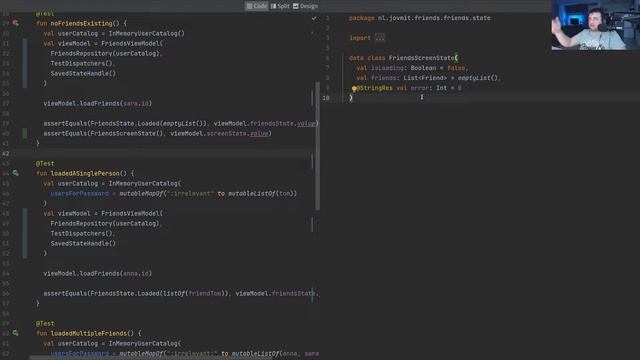Click FriendsRepository(userCatalog) in noFriendsExisting test
This screenshot has width=640, height=360.
[x=105, y=53]
